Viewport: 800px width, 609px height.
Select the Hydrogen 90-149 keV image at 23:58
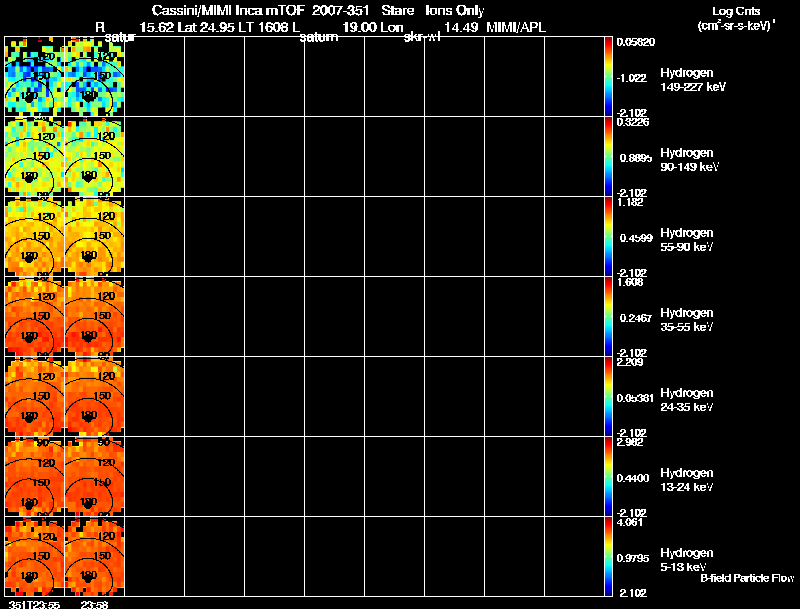94,156
